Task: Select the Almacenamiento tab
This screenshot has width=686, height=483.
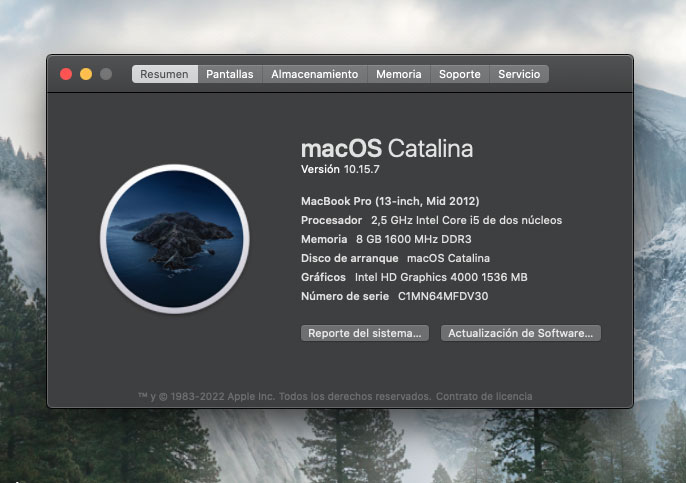Action: [x=314, y=74]
